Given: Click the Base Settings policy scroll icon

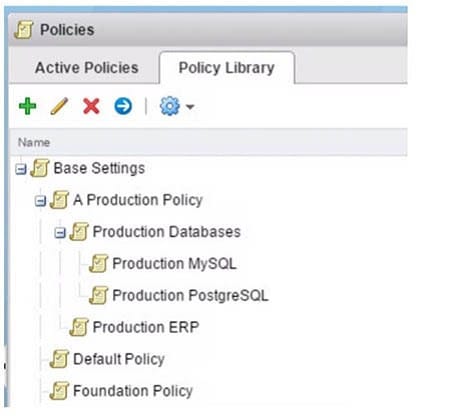Looking at the screenshot, I should pos(40,168).
